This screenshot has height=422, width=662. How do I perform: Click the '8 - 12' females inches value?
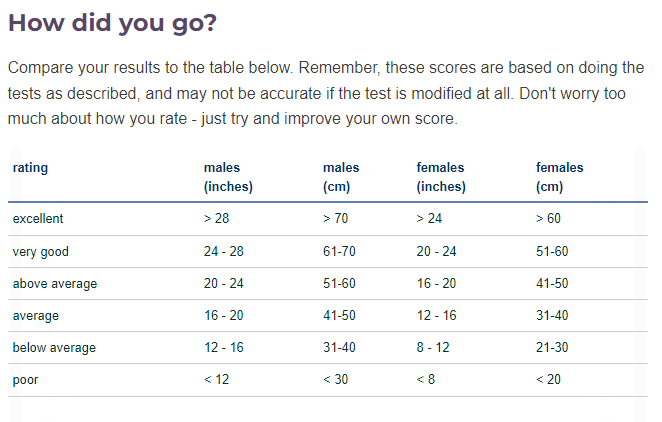click(432, 348)
